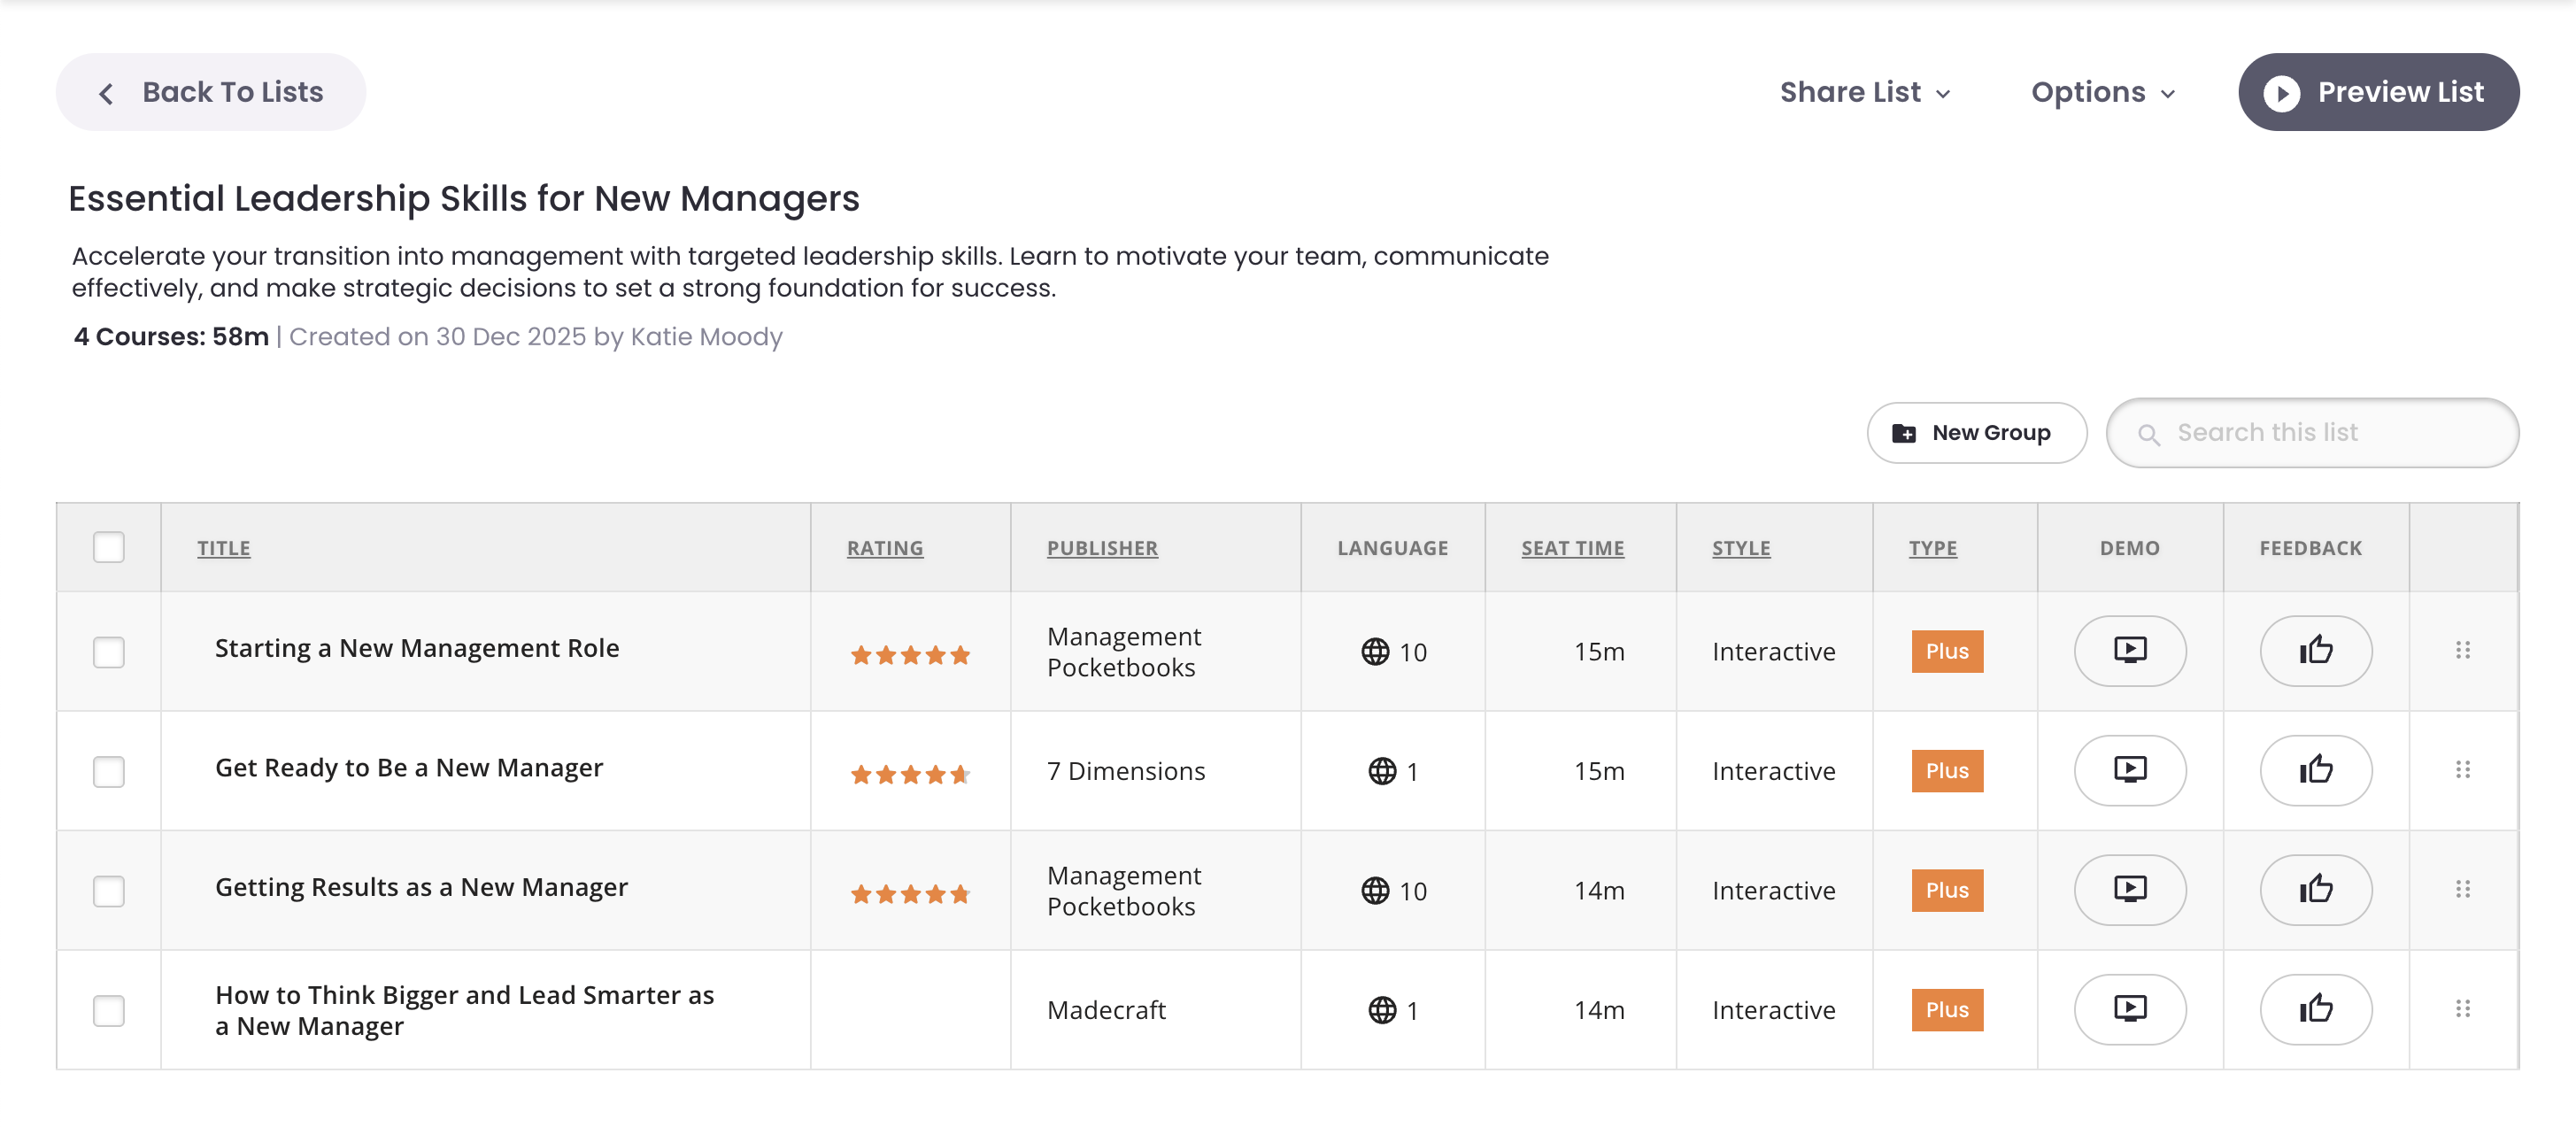Open demo for Getting Results as a New Manager
This screenshot has height=1127, width=2576.
pyautogui.click(x=2129, y=890)
